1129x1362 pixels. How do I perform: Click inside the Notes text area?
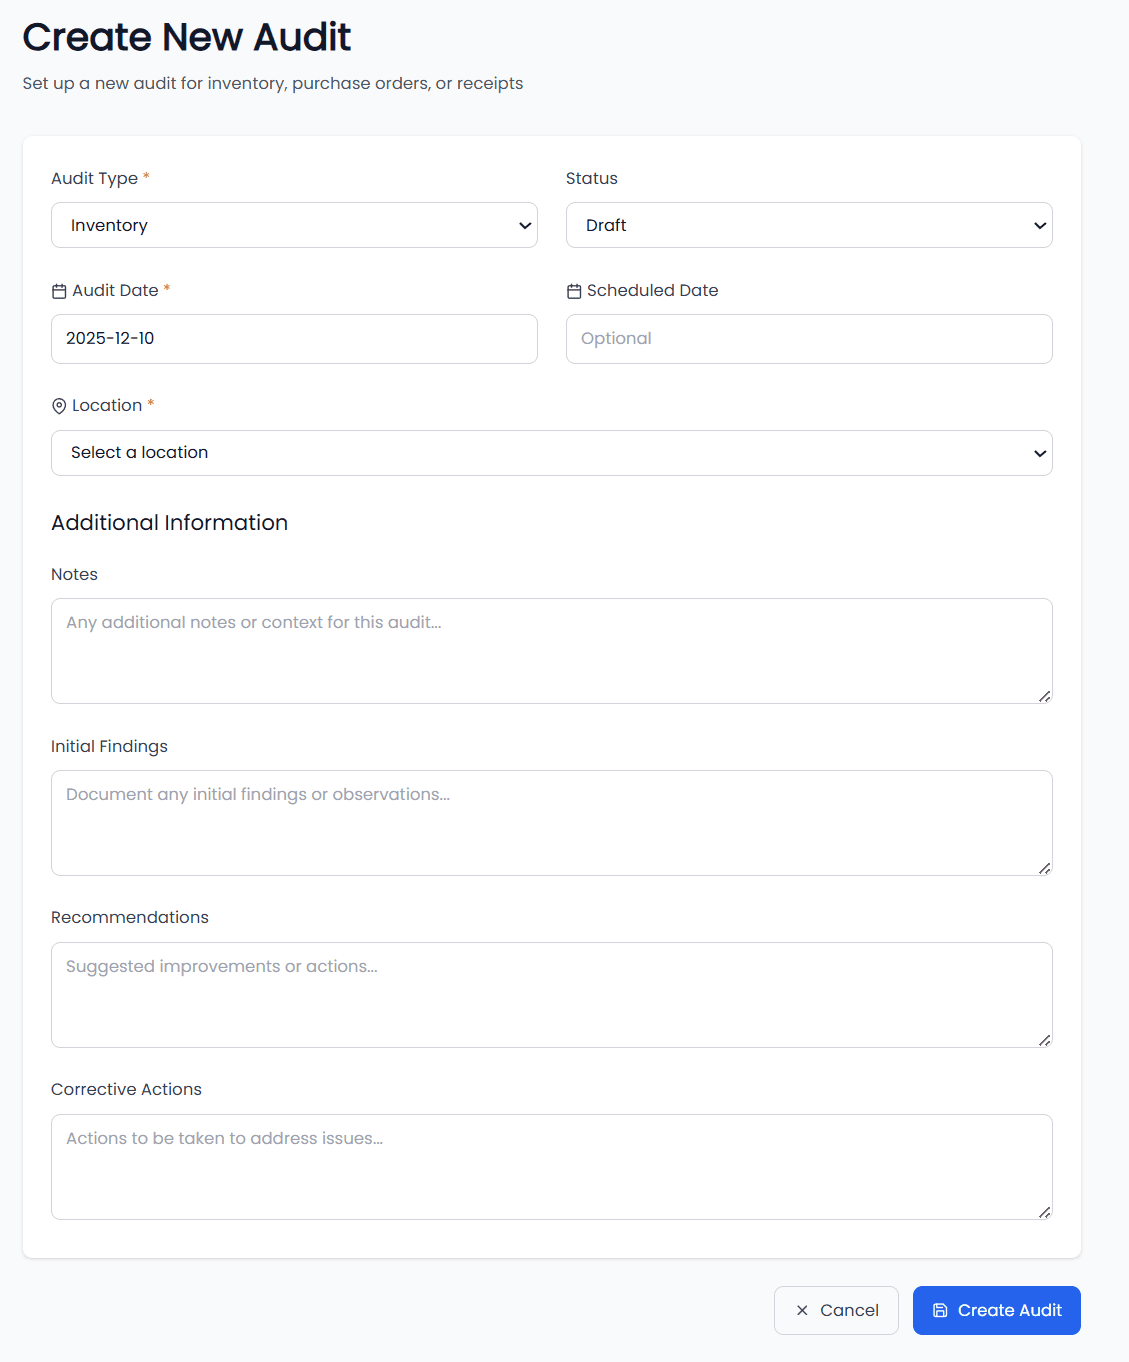(x=551, y=650)
